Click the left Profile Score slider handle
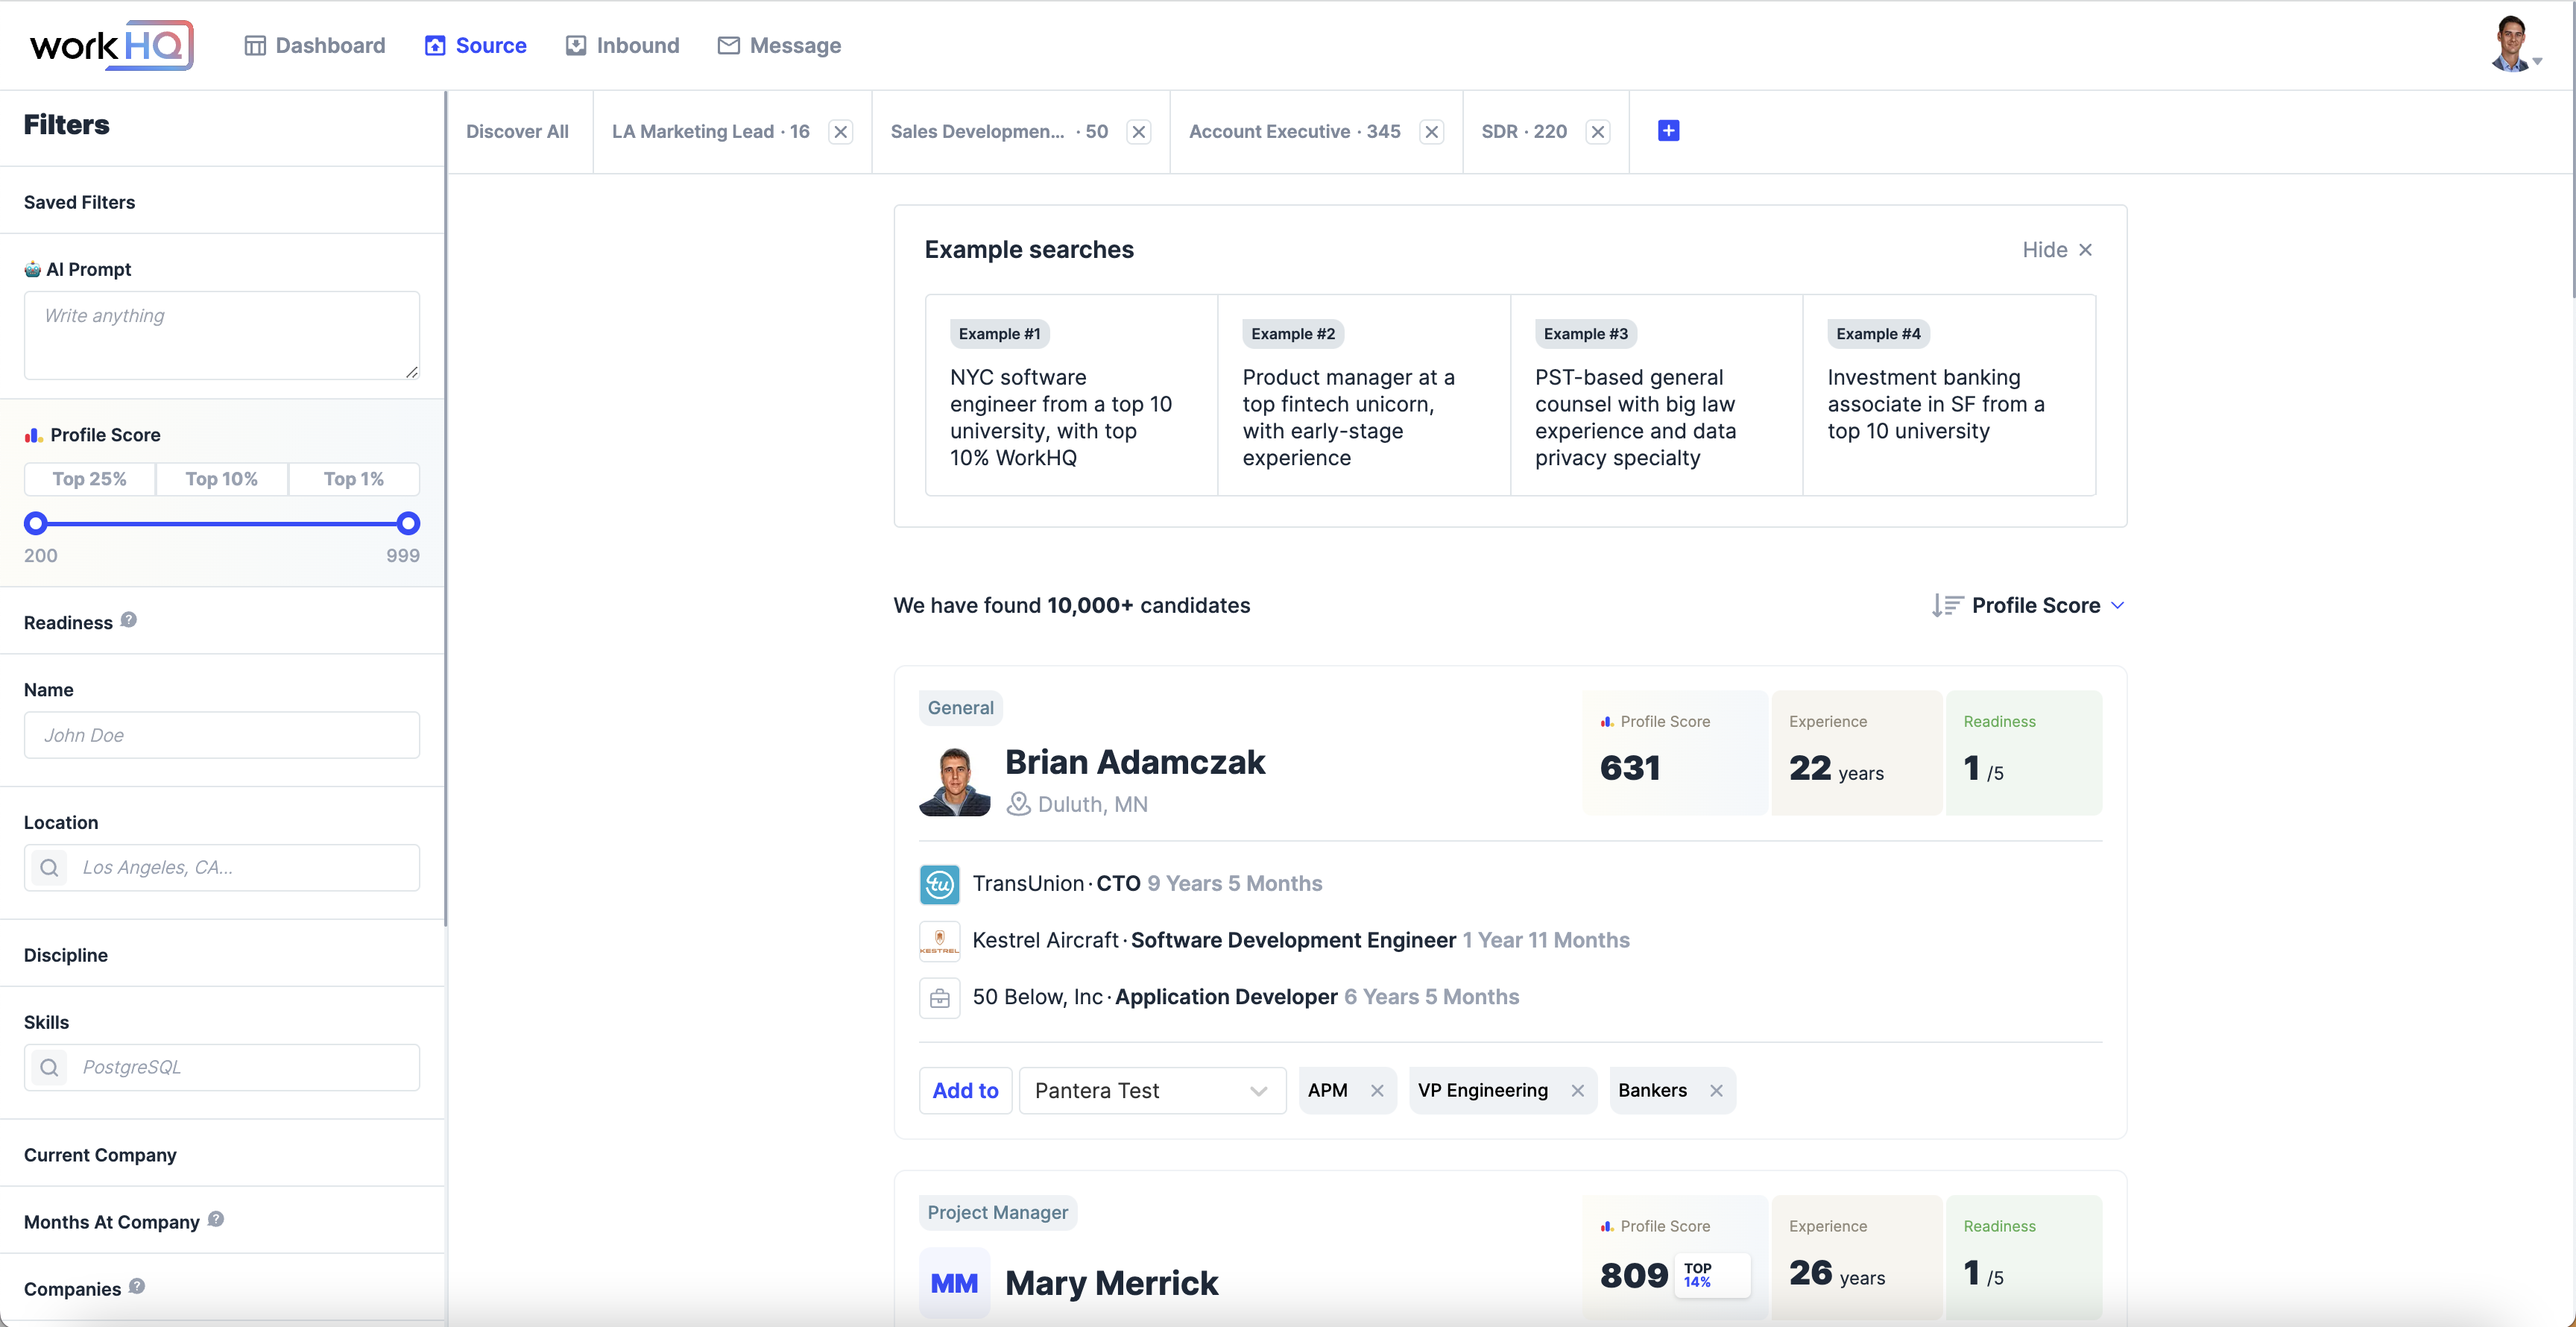Screen dimensions: 2576x1327 [36, 523]
